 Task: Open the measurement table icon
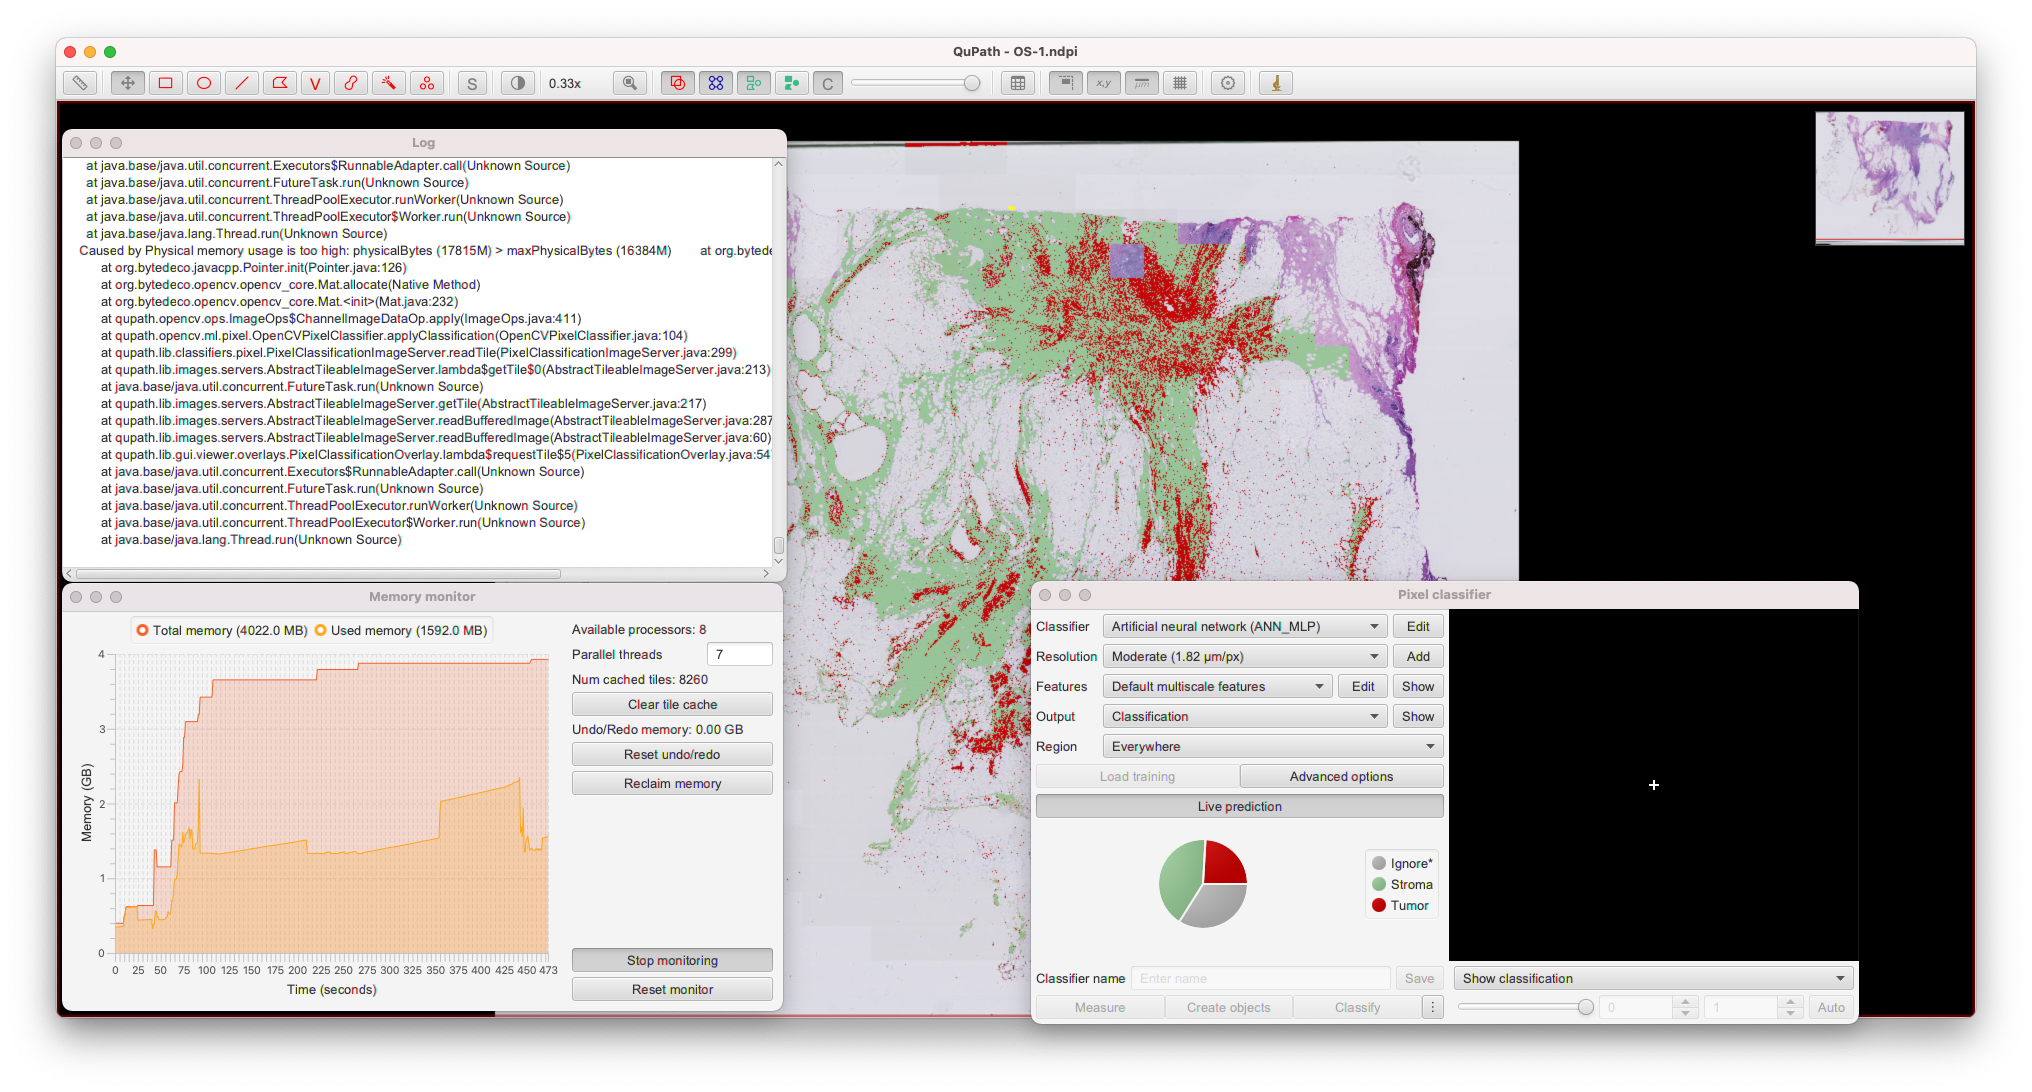(1018, 83)
